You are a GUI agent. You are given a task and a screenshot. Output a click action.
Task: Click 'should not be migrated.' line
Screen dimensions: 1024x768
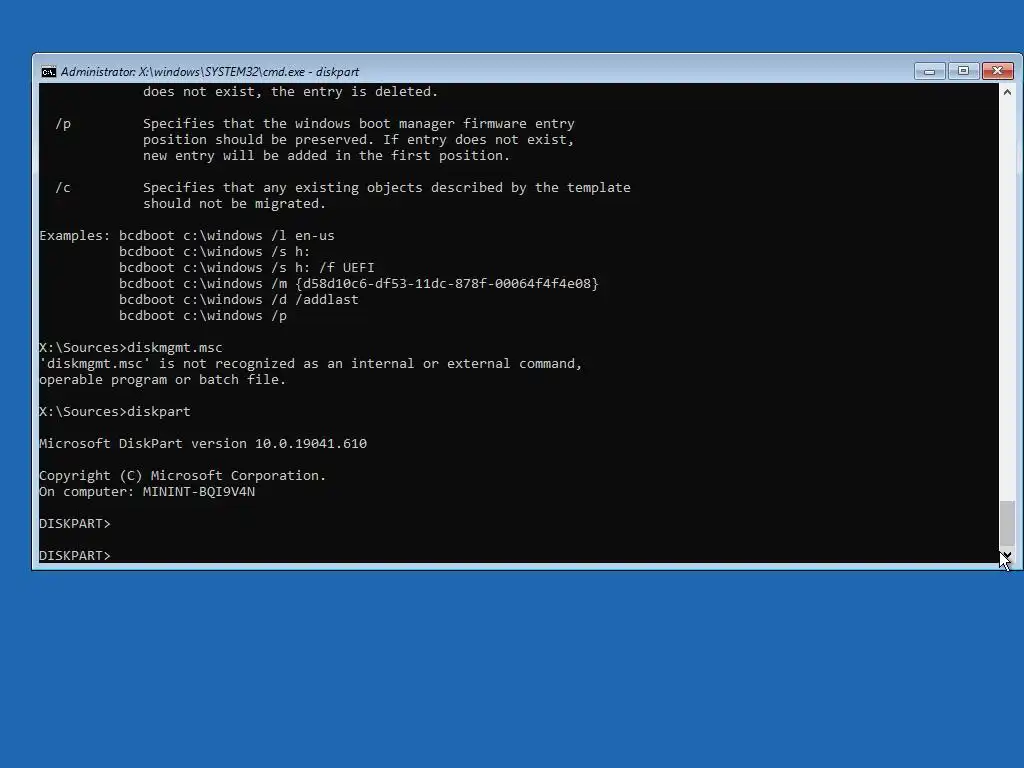pos(234,204)
